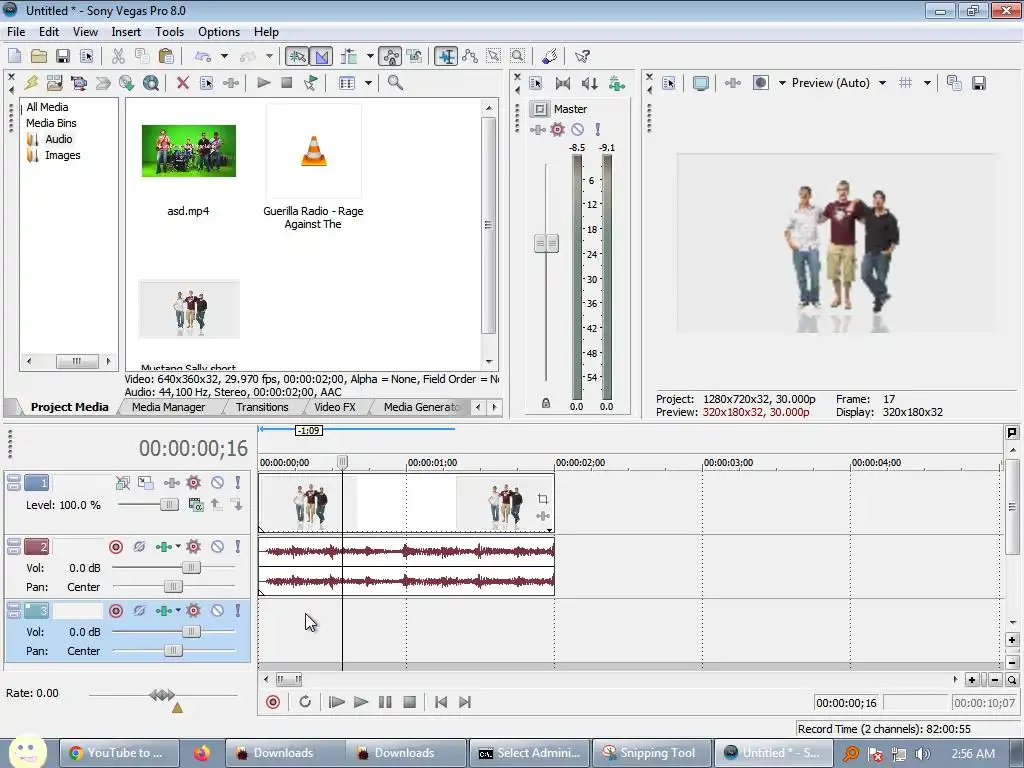
Task: Lock the Master fader channels
Action: point(546,404)
